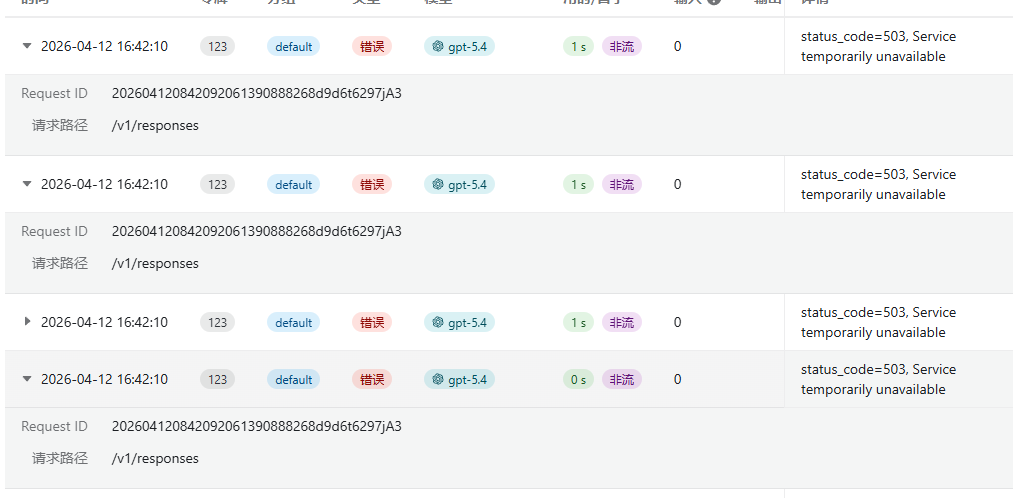Click the 123 token tag in the collapsed row
The image size is (1013, 498).
tap(218, 322)
